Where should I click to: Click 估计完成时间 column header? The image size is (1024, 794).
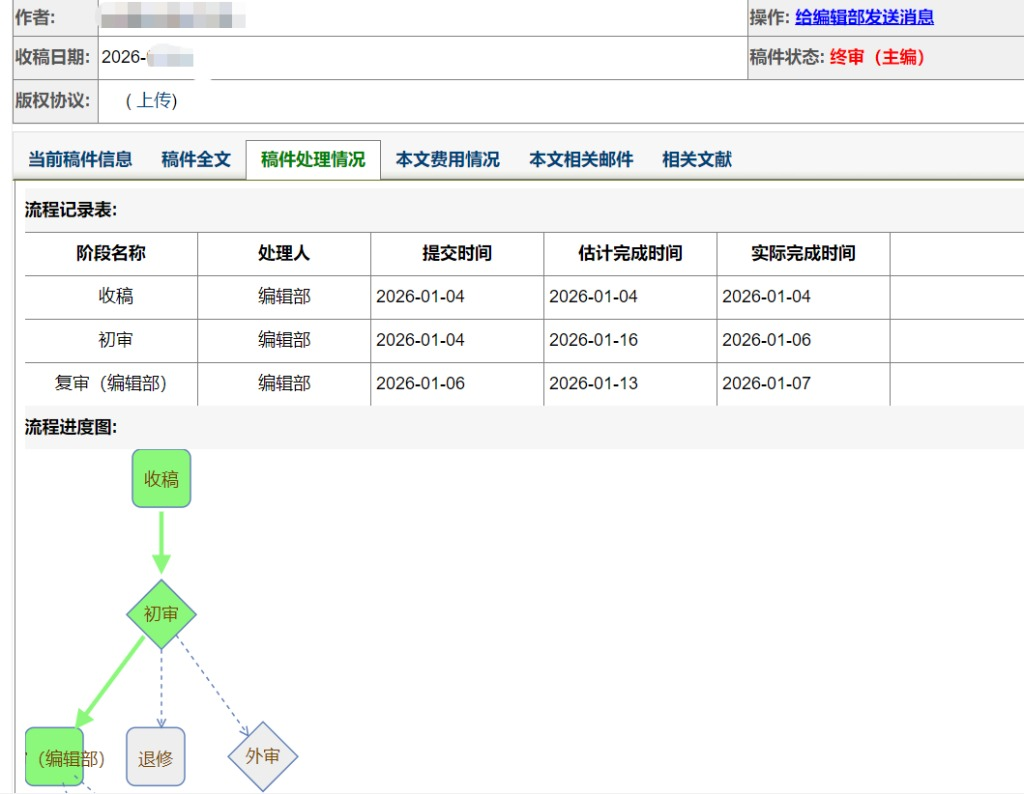tap(630, 254)
